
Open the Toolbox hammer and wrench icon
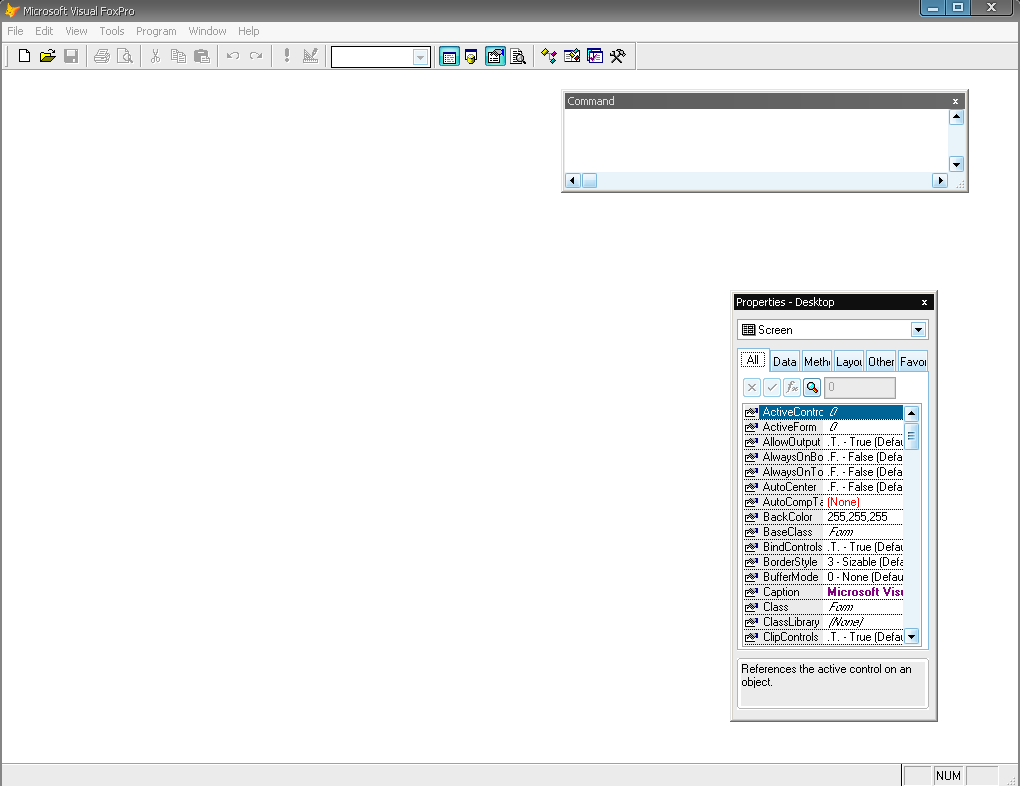coord(618,57)
